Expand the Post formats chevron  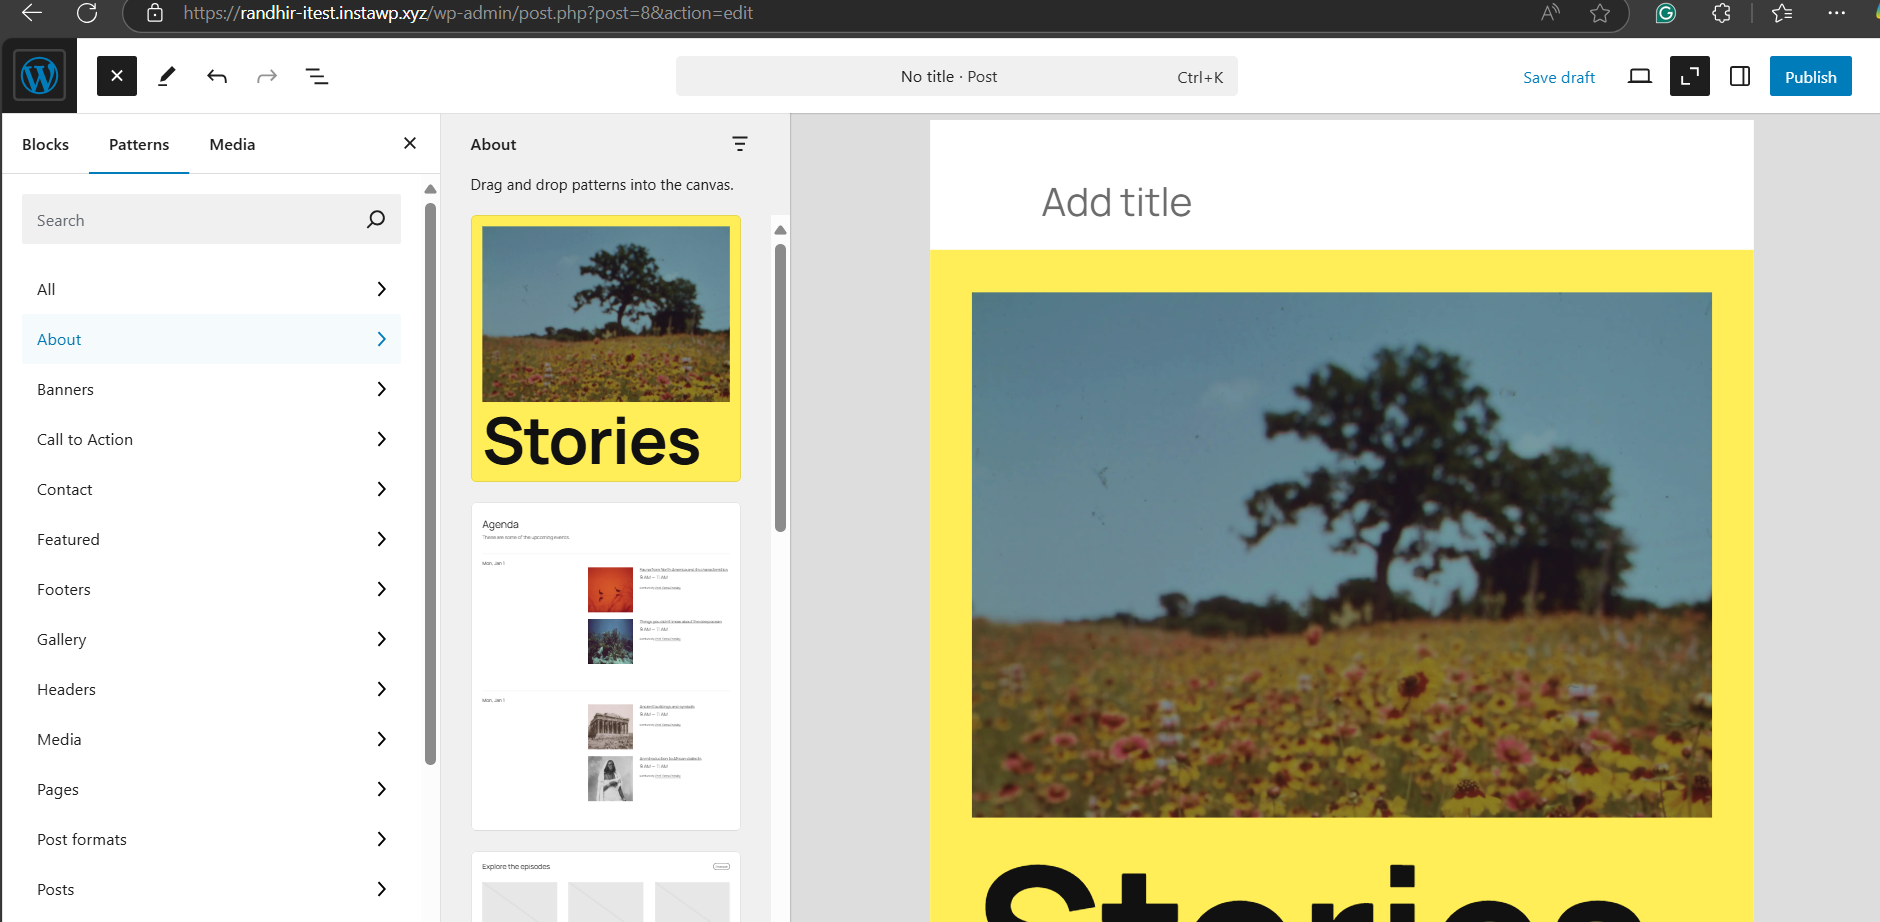coord(381,839)
